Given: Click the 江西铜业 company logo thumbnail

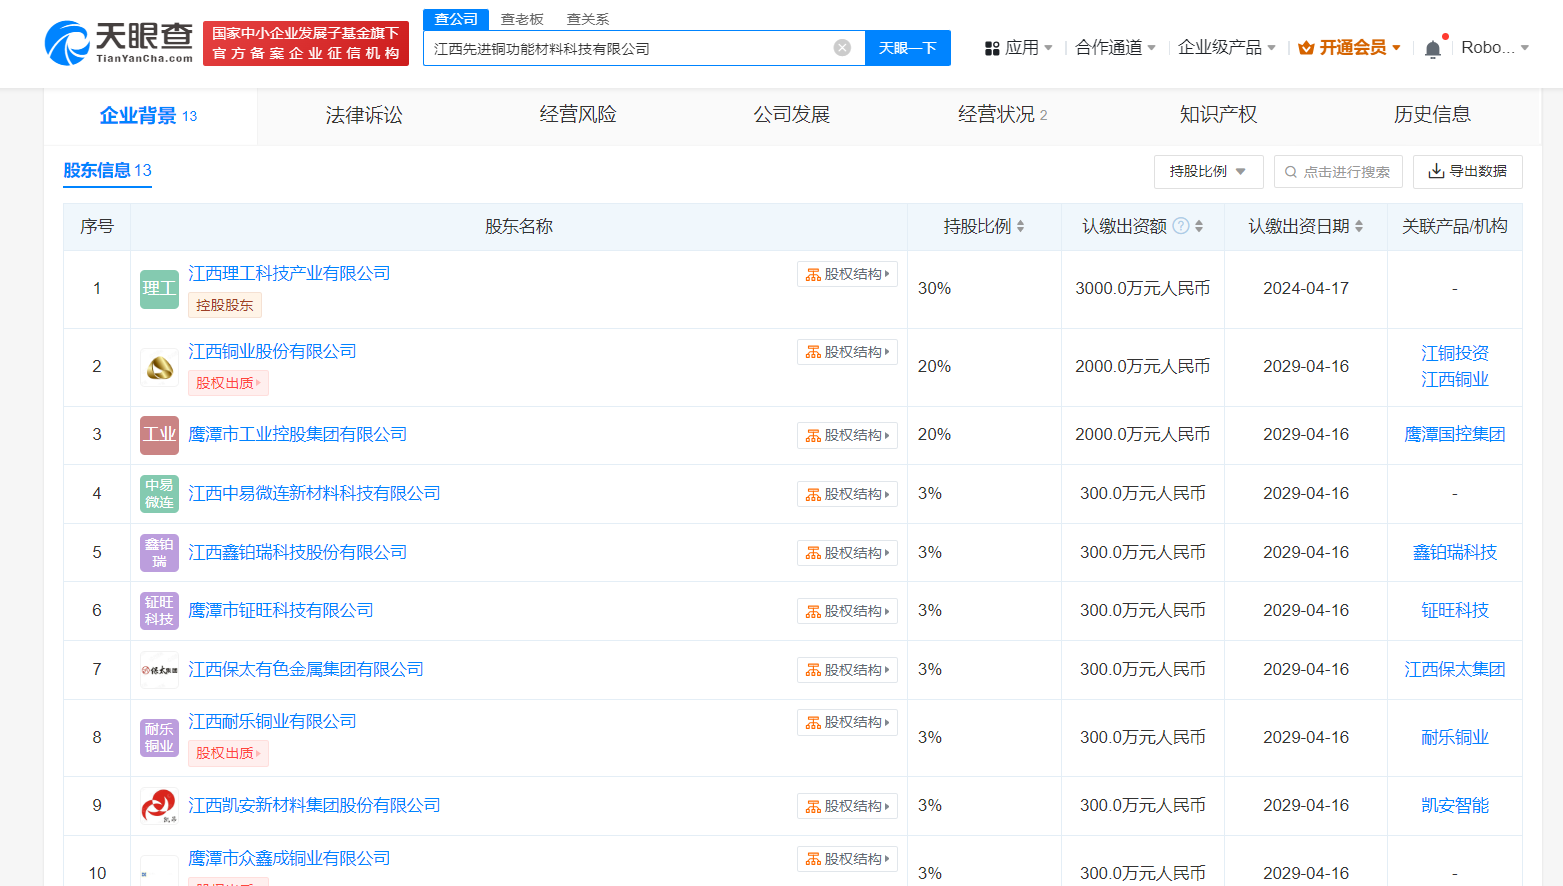Looking at the screenshot, I should click(x=159, y=367).
